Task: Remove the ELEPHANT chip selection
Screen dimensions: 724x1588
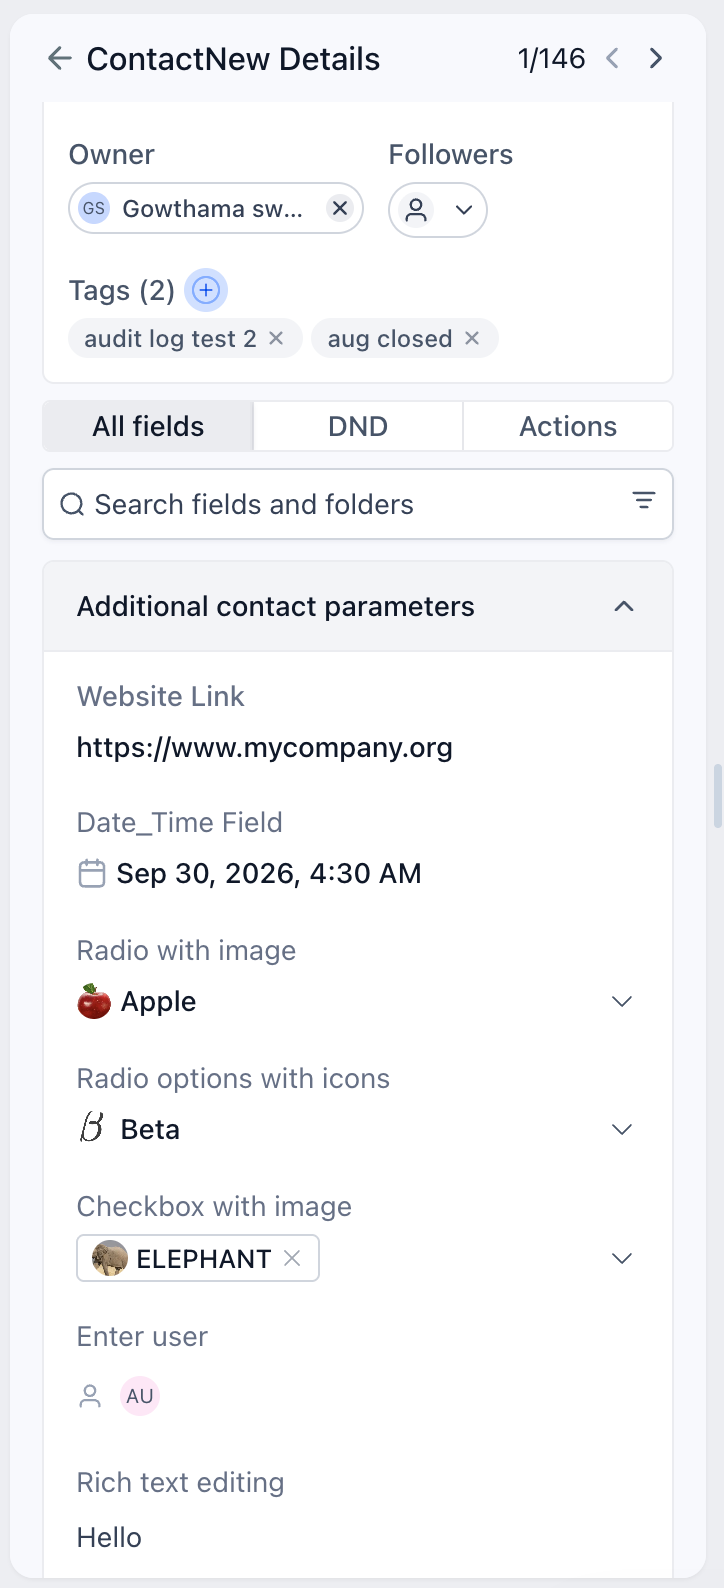Action: 292,1258
